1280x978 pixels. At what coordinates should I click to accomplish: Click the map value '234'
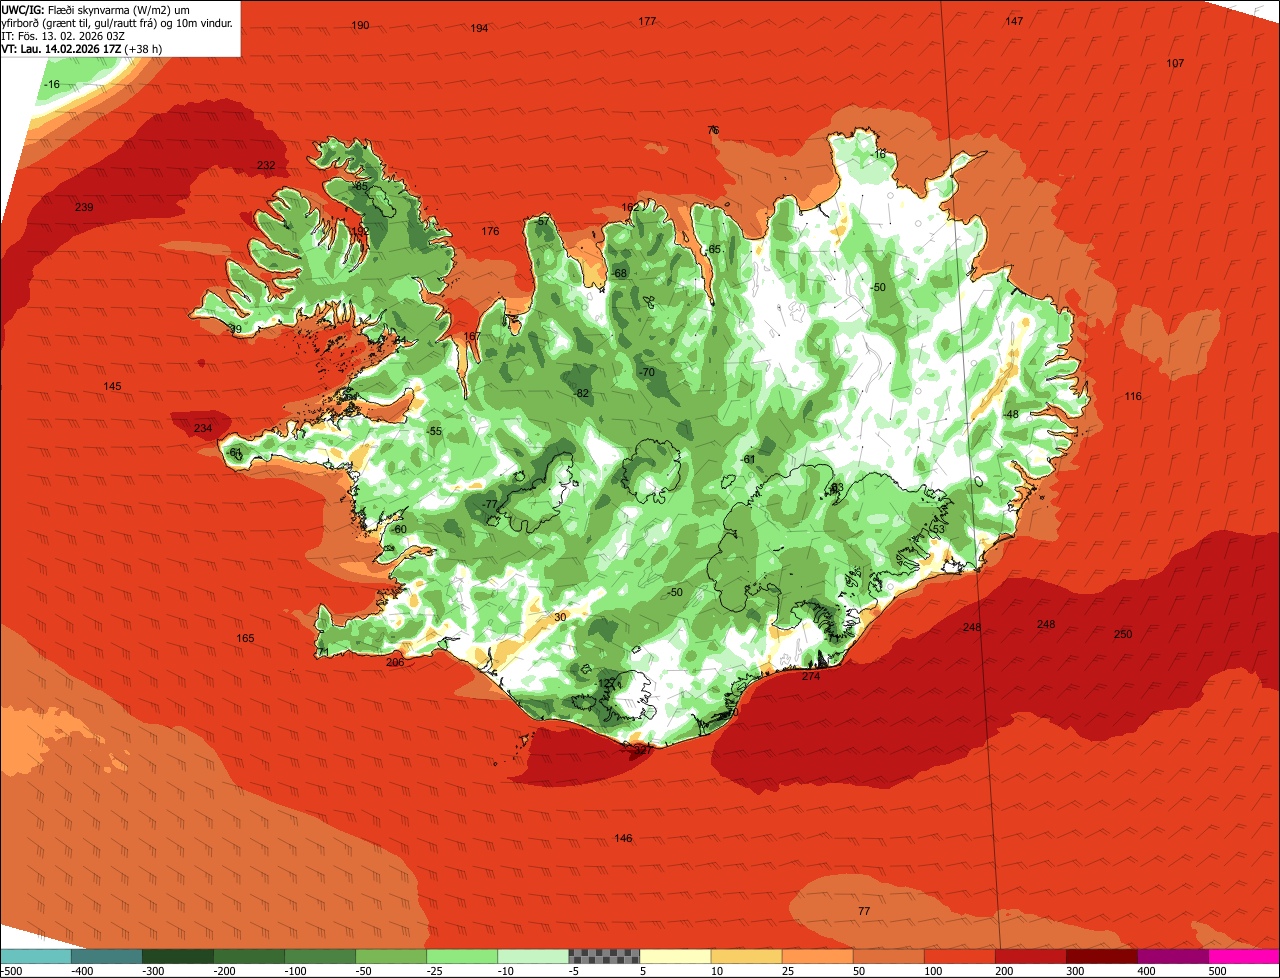tap(203, 428)
